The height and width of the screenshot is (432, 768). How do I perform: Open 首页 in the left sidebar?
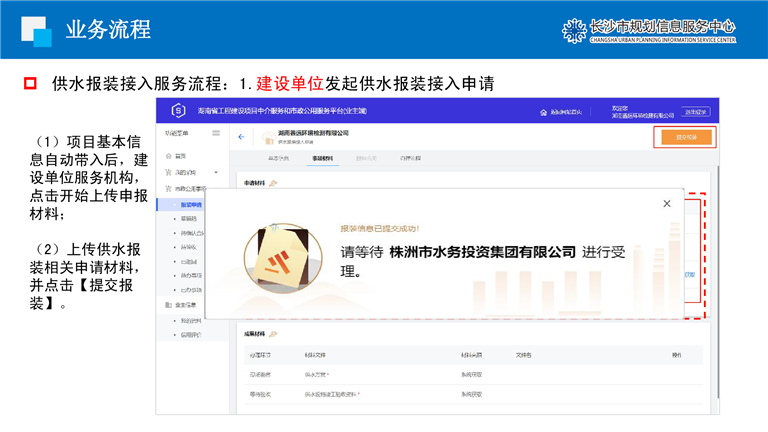click(x=180, y=157)
